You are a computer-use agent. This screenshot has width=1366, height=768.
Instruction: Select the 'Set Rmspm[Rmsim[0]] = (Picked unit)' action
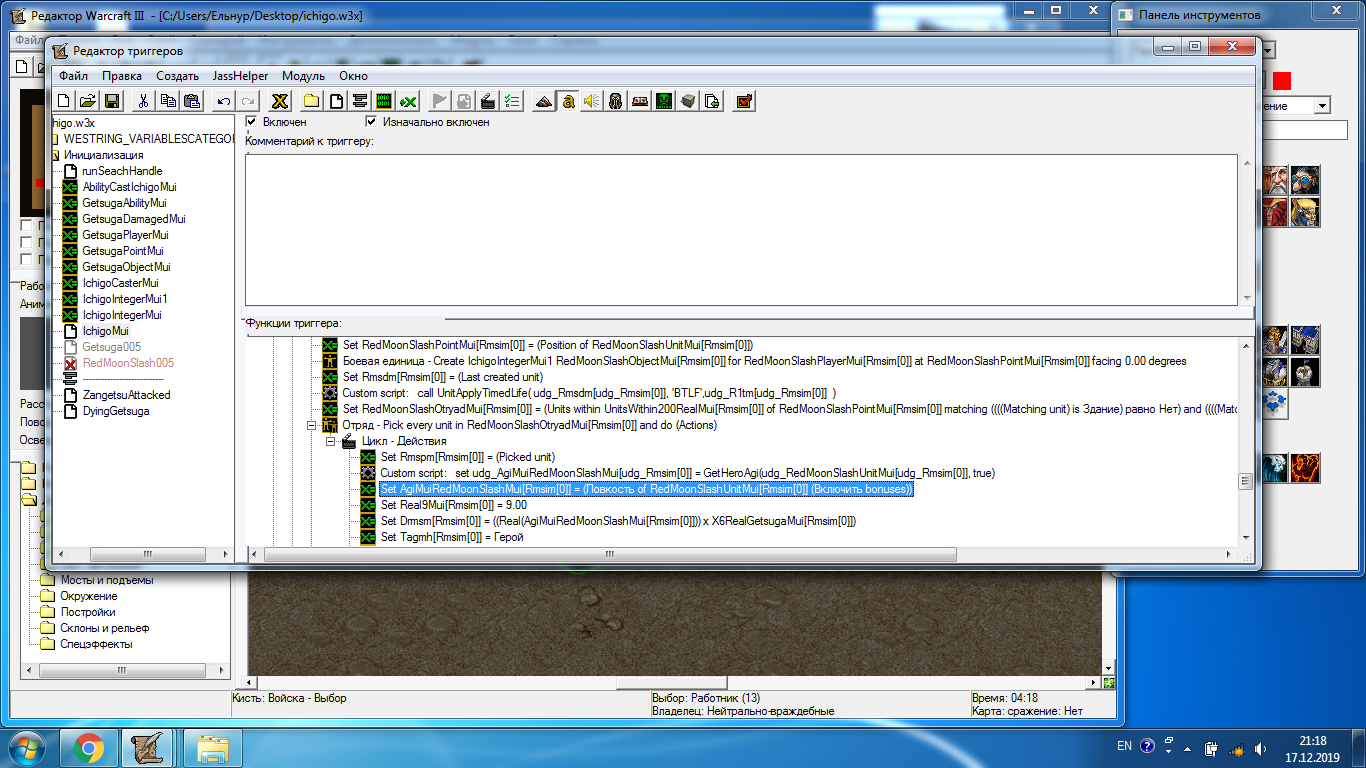(x=468, y=457)
